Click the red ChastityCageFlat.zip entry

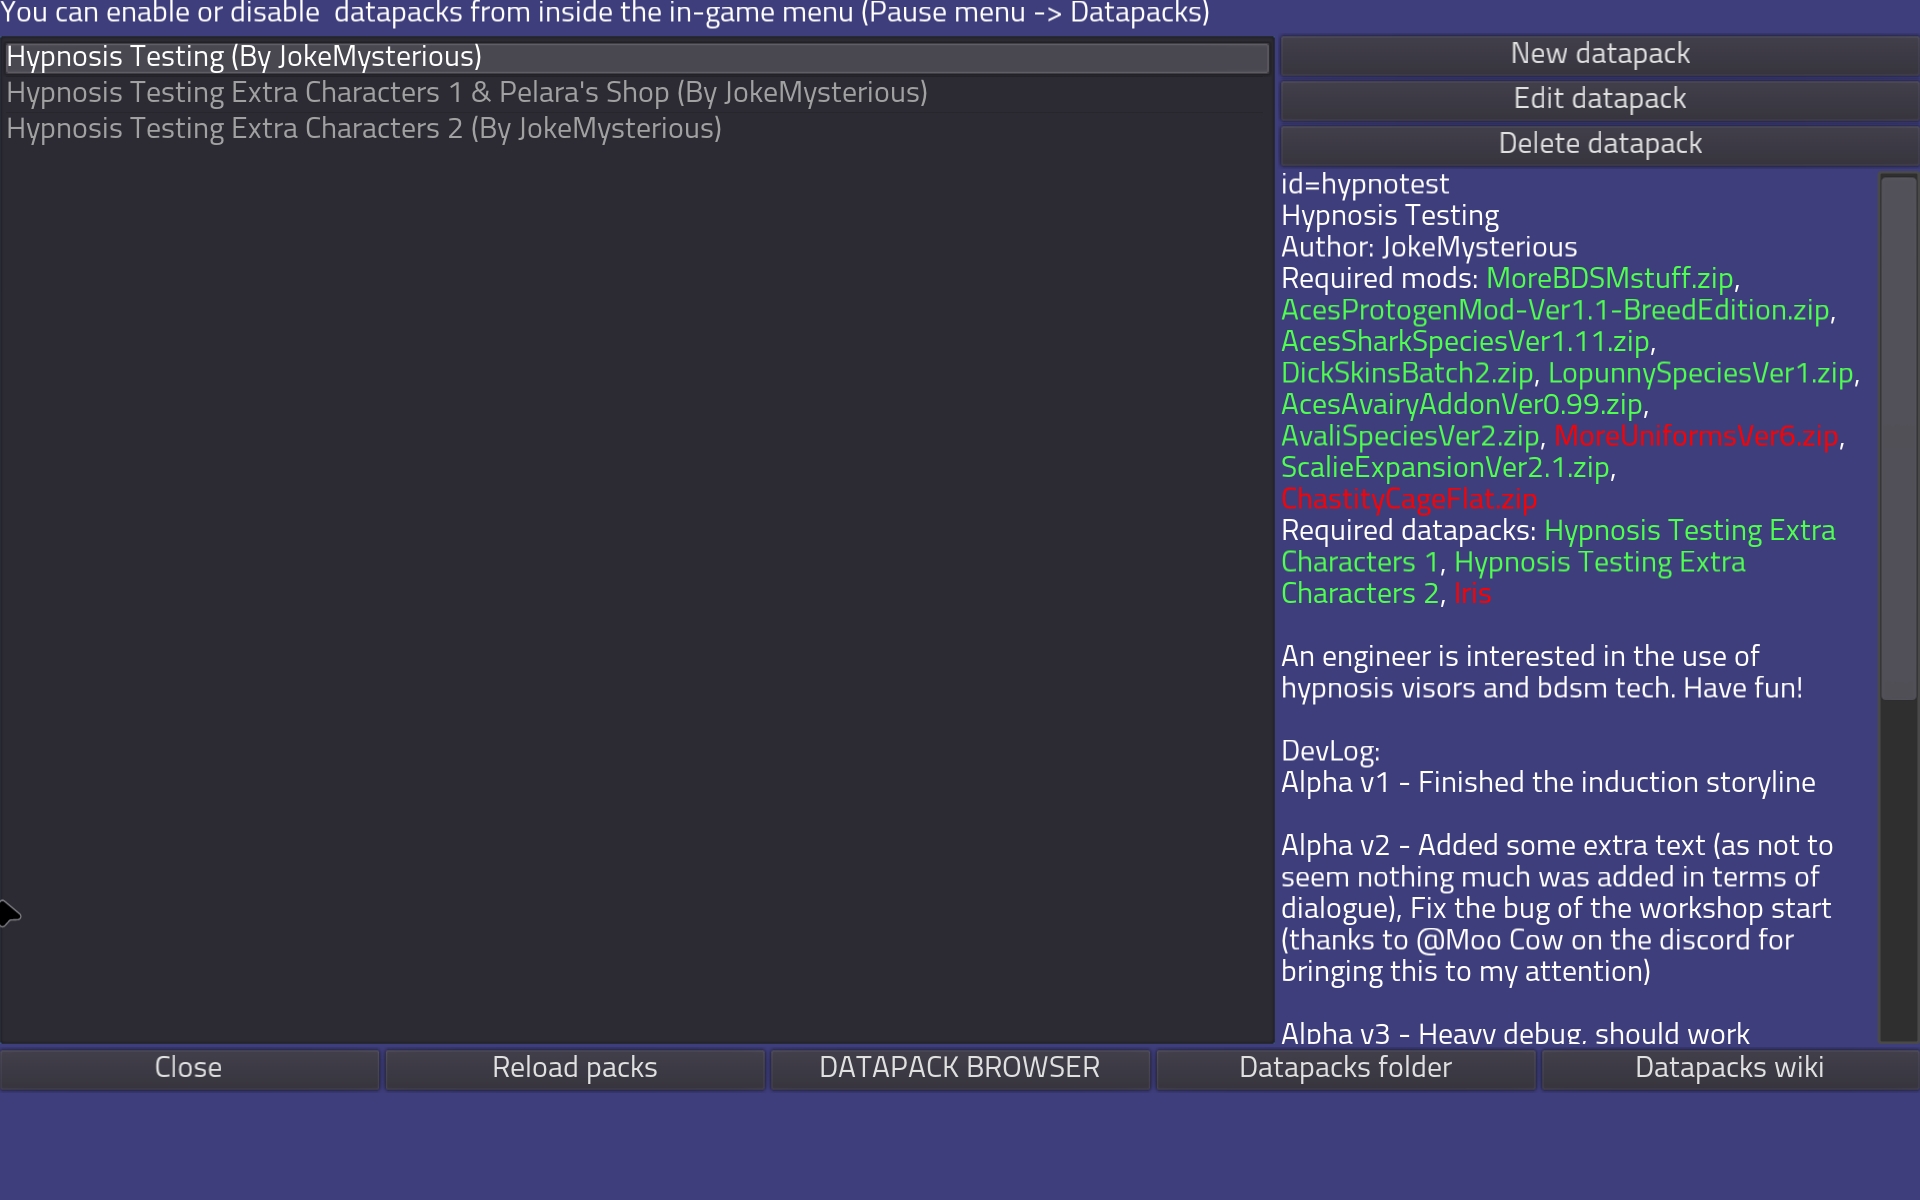[x=1408, y=500]
